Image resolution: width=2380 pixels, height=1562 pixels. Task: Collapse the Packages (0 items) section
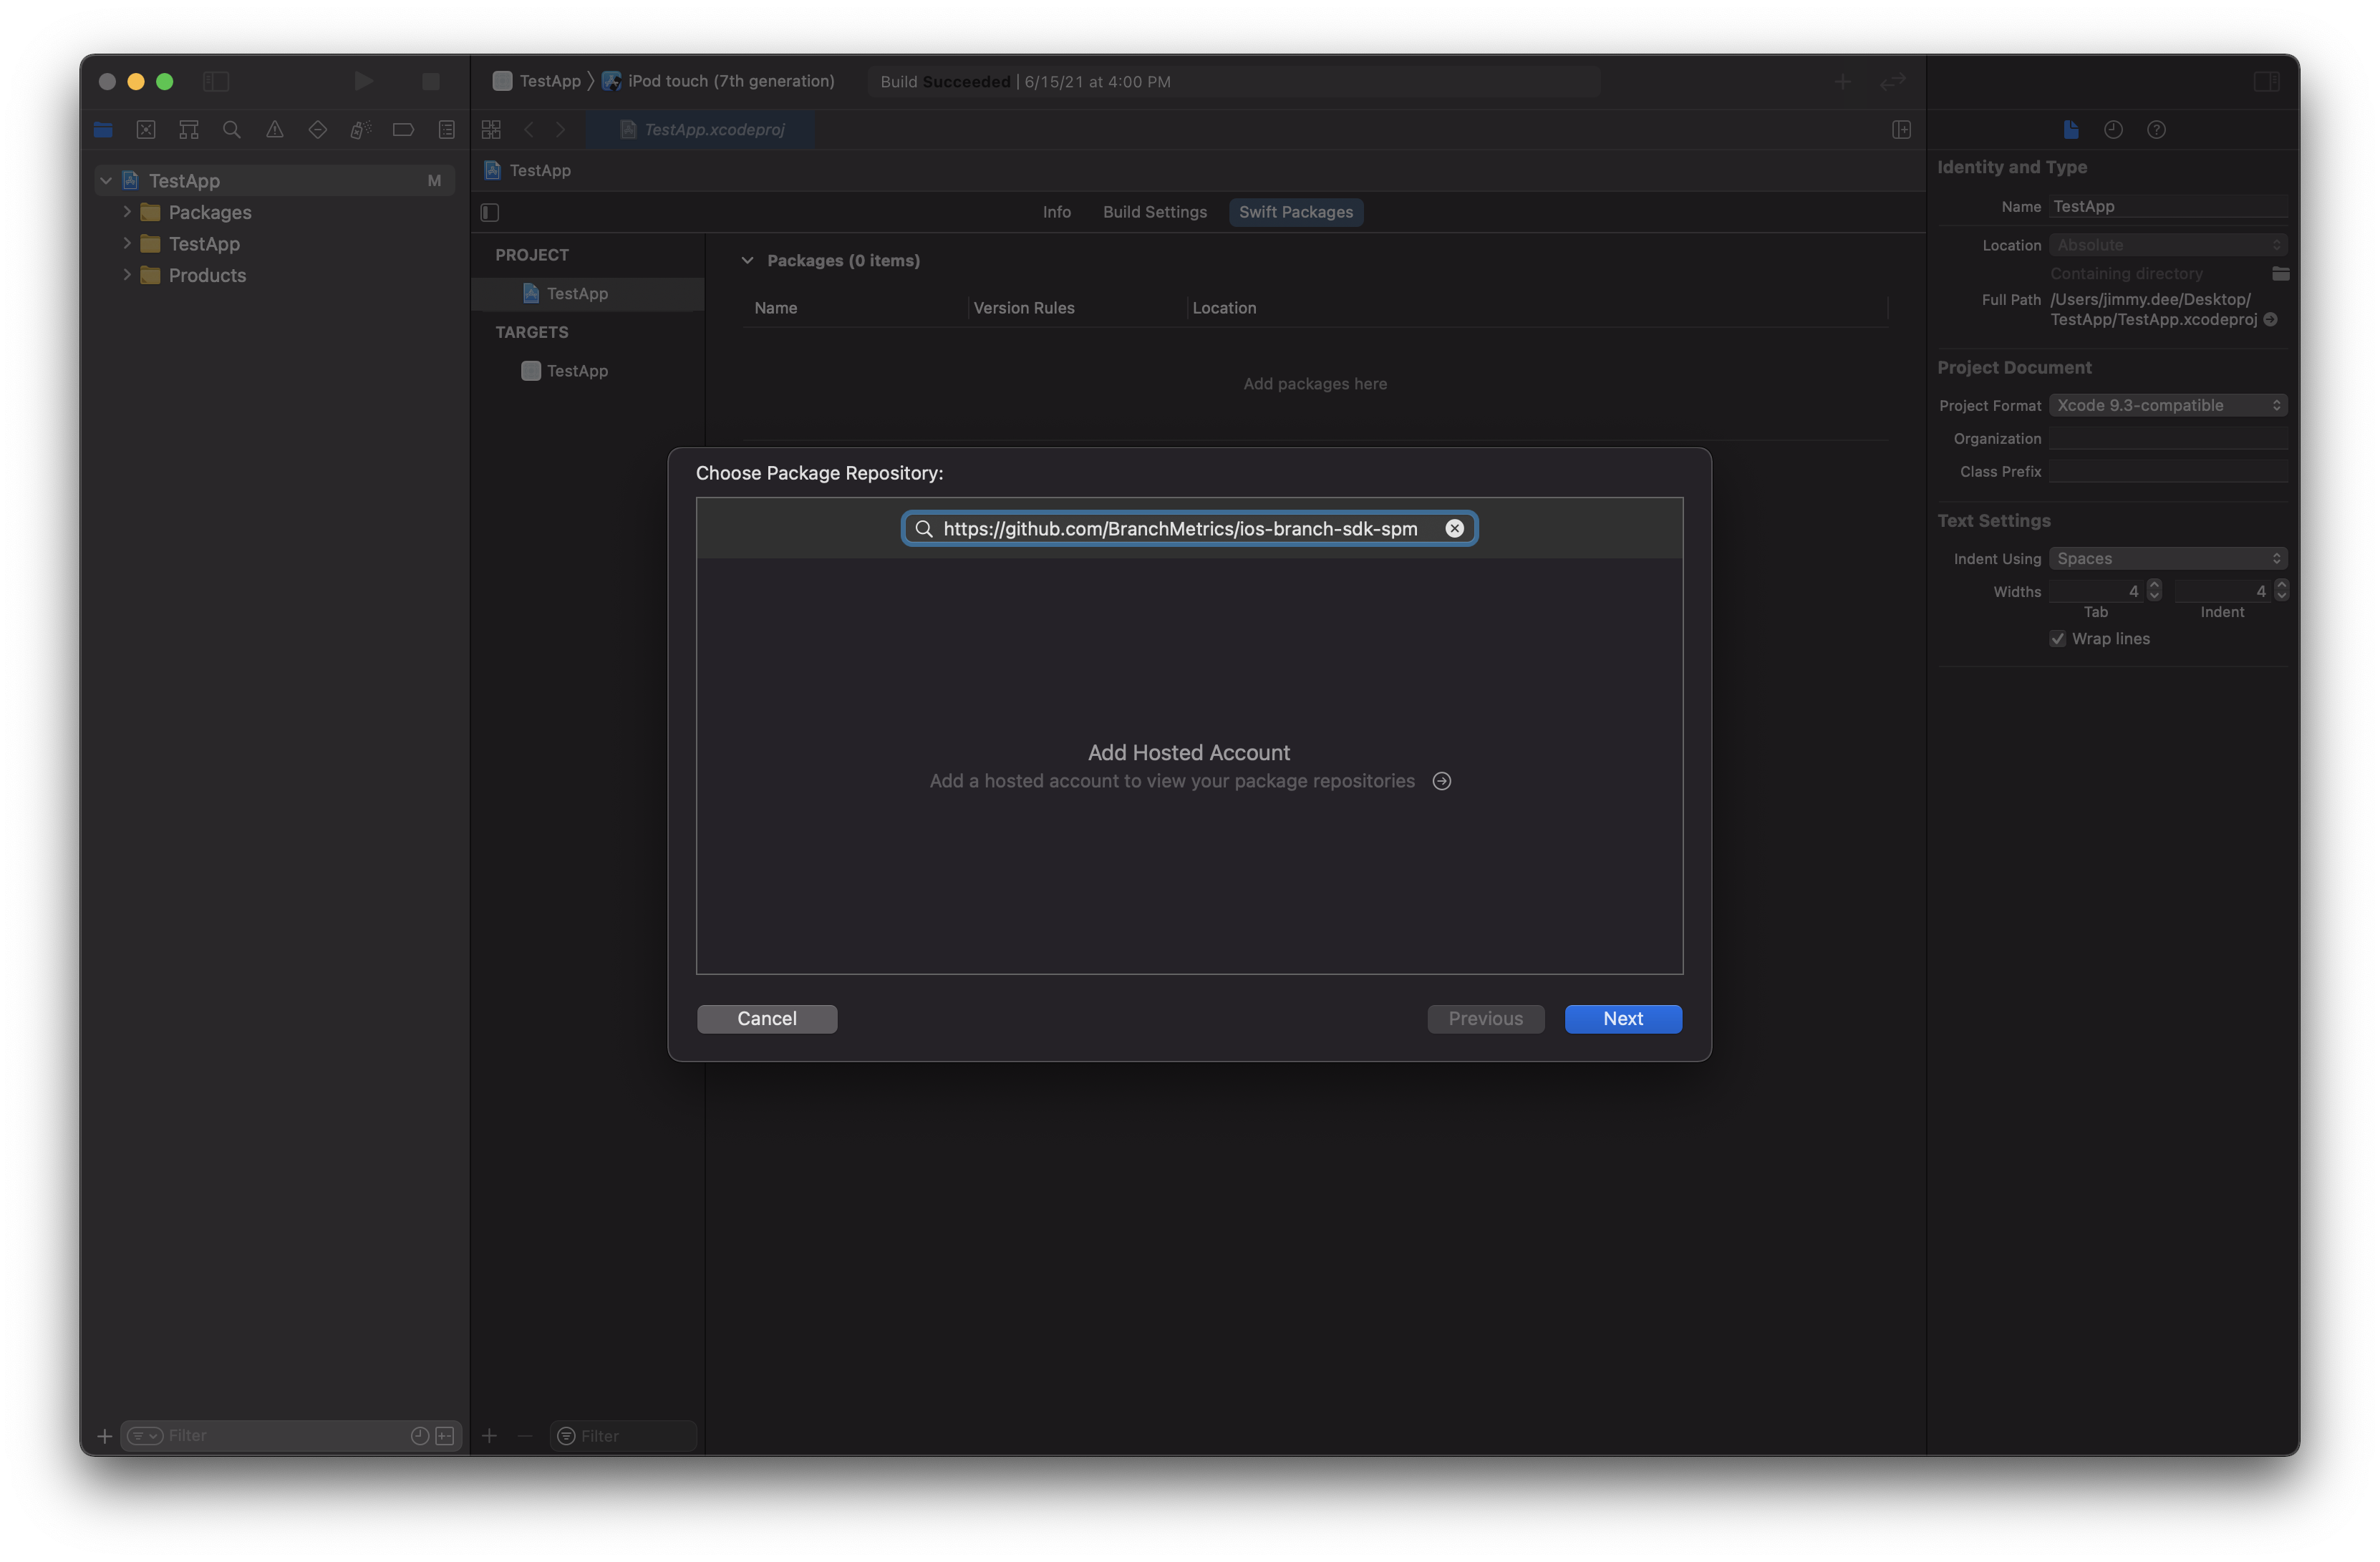coord(747,260)
